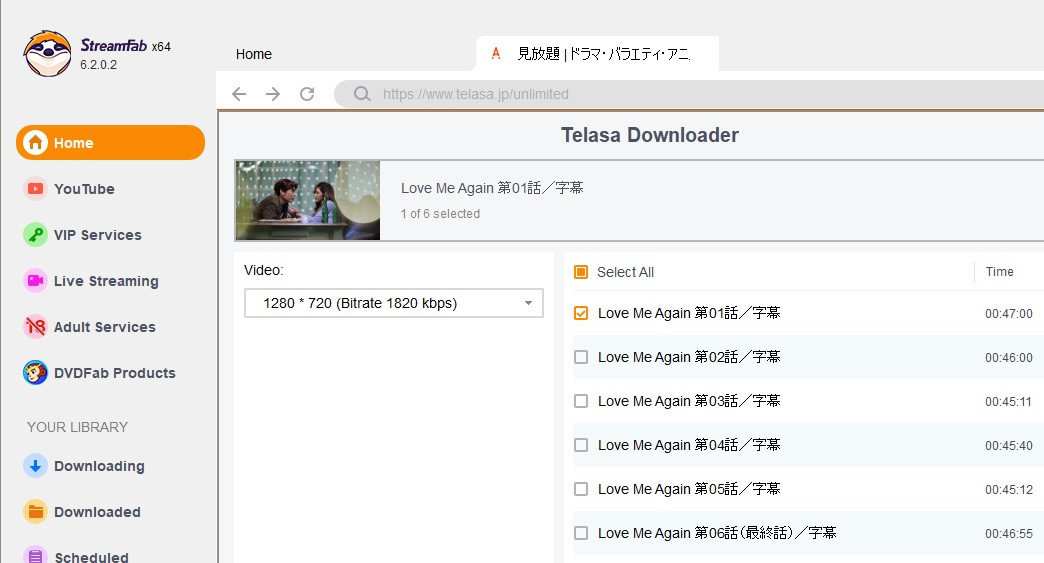1044x563 pixels.
Task: Check Love Me Again 第04話 checkbox
Action: [x=581, y=445]
